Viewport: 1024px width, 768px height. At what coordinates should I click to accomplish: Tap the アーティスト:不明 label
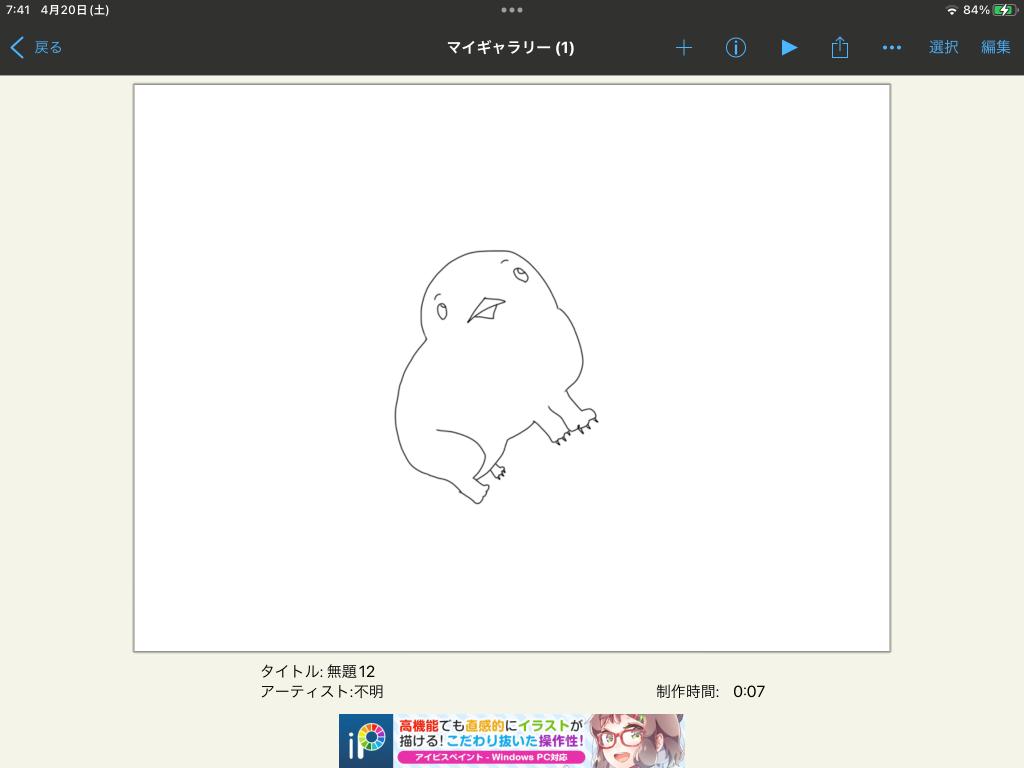[x=321, y=691]
